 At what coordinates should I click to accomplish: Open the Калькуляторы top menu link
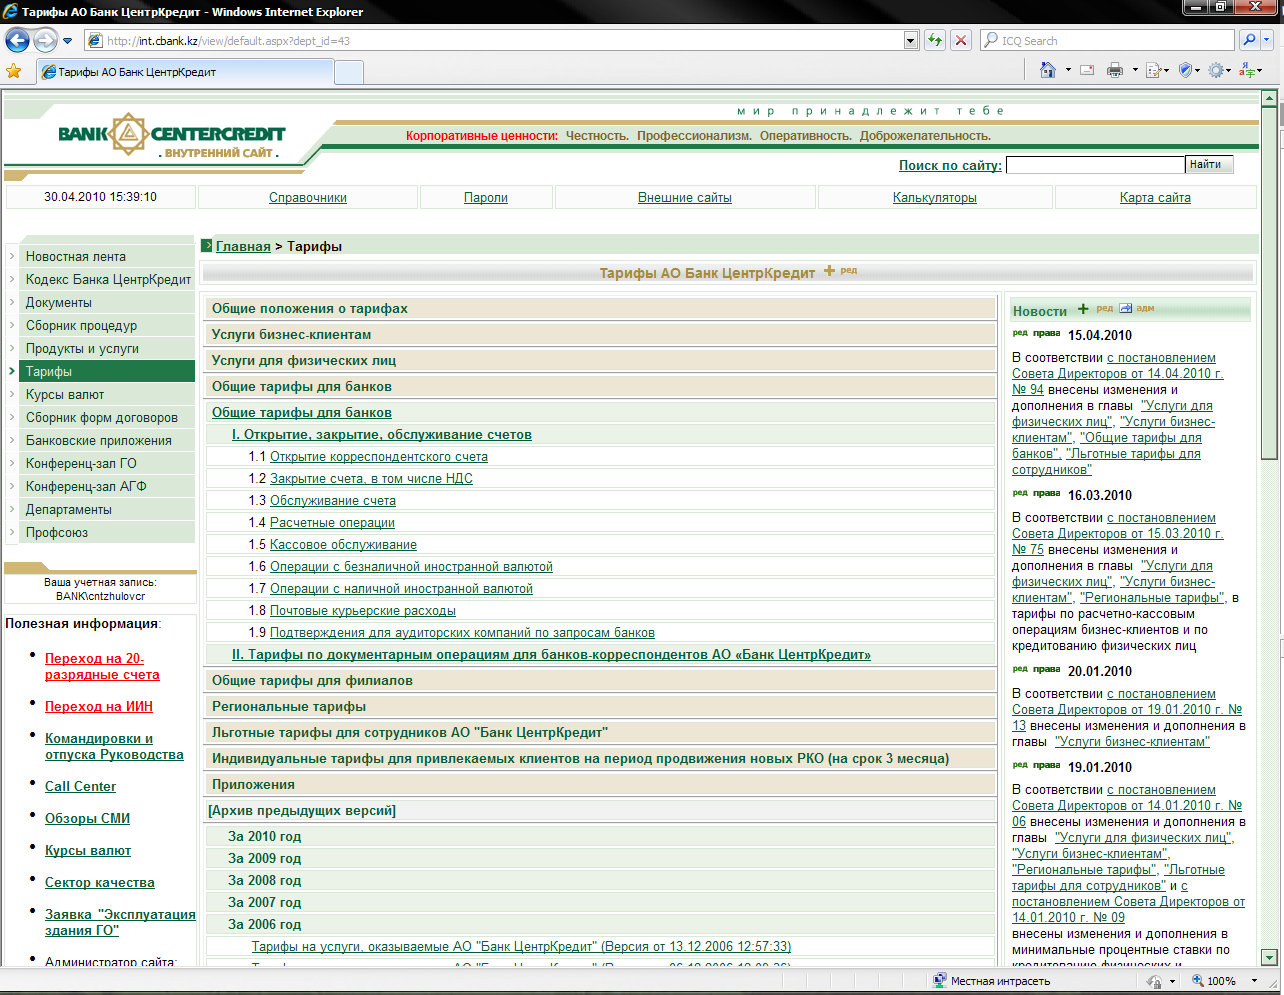[x=935, y=197]
